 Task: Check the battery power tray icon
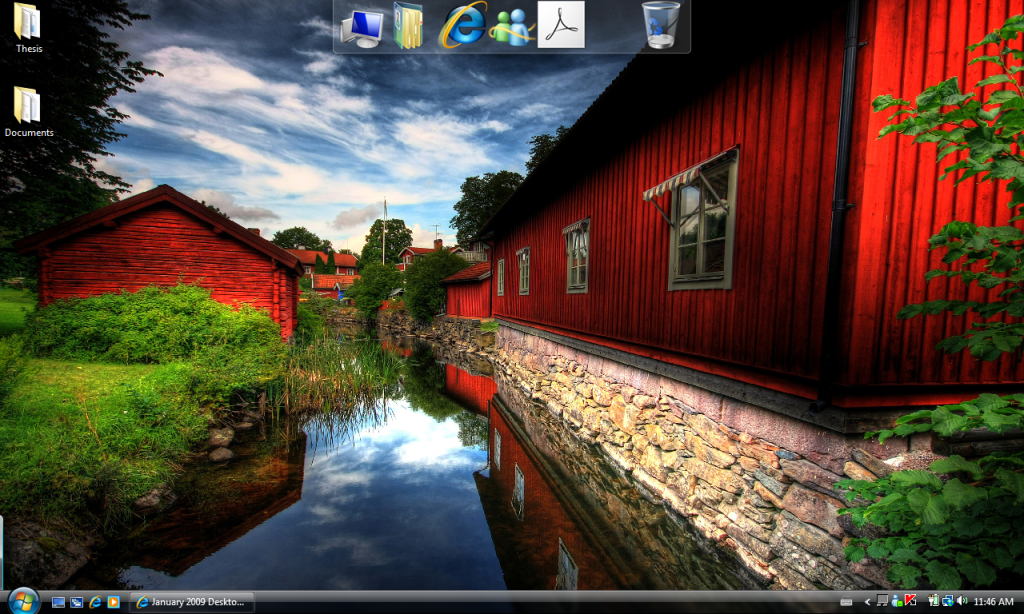coord(933,600)
